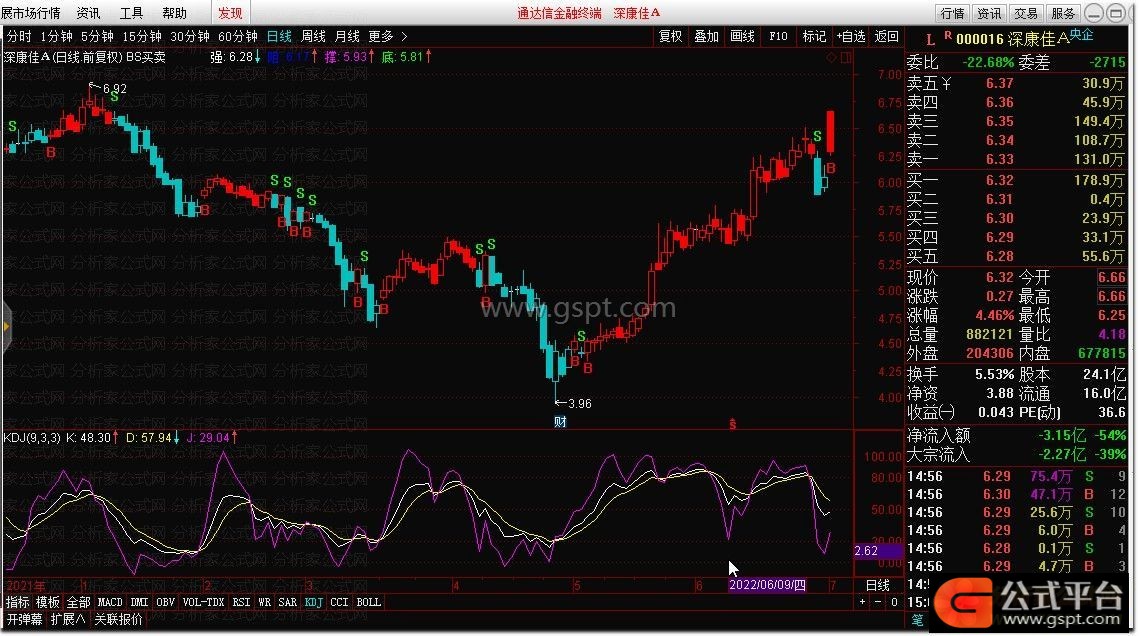
Task: Expand the 扩展∧ panel
Action: 68,619
